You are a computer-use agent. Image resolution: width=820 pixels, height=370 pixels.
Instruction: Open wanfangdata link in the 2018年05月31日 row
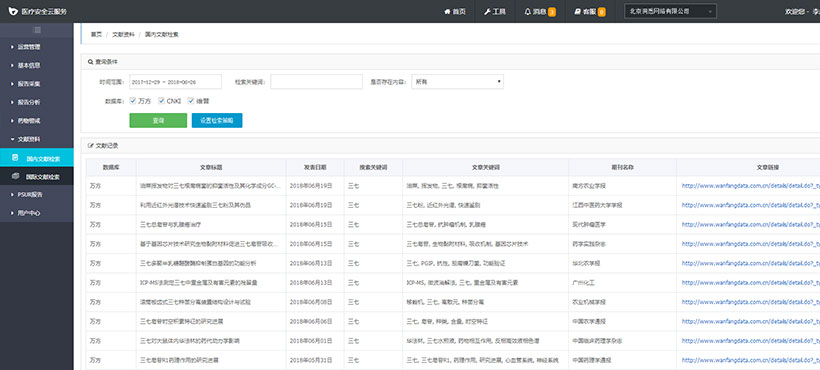click(x=750, y=360)
